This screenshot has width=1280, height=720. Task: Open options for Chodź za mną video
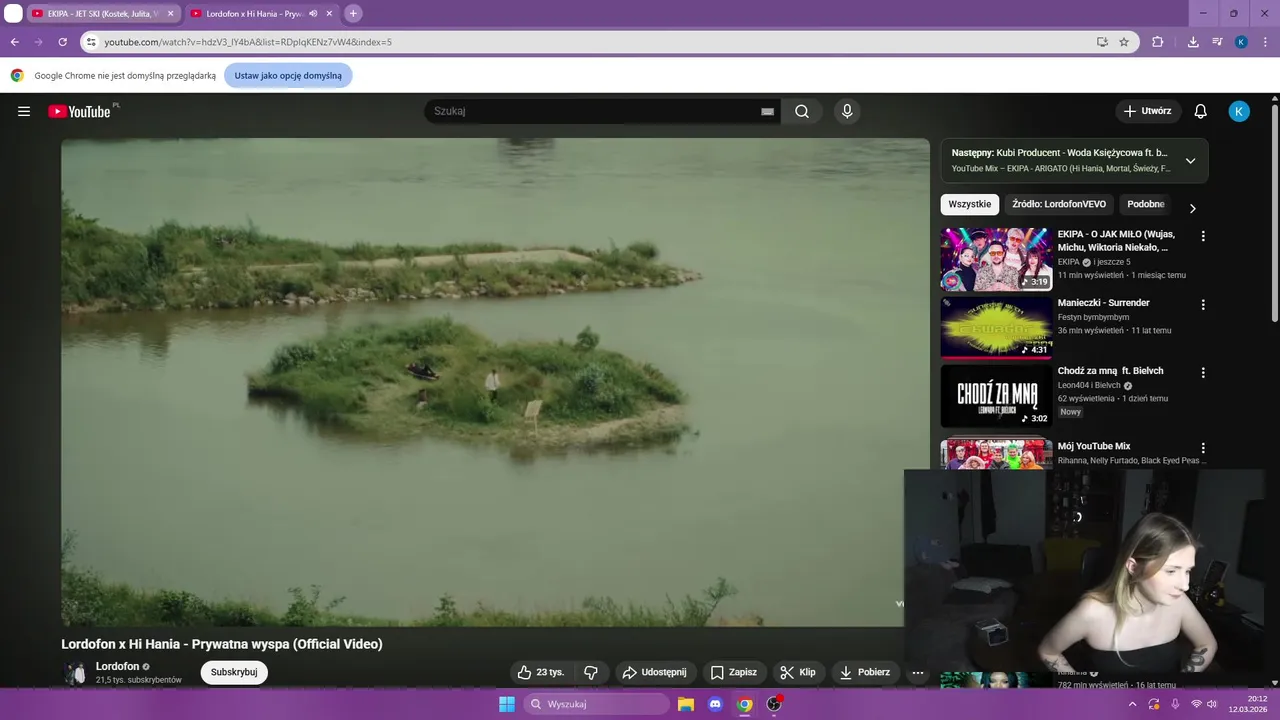pos(1203,372)
